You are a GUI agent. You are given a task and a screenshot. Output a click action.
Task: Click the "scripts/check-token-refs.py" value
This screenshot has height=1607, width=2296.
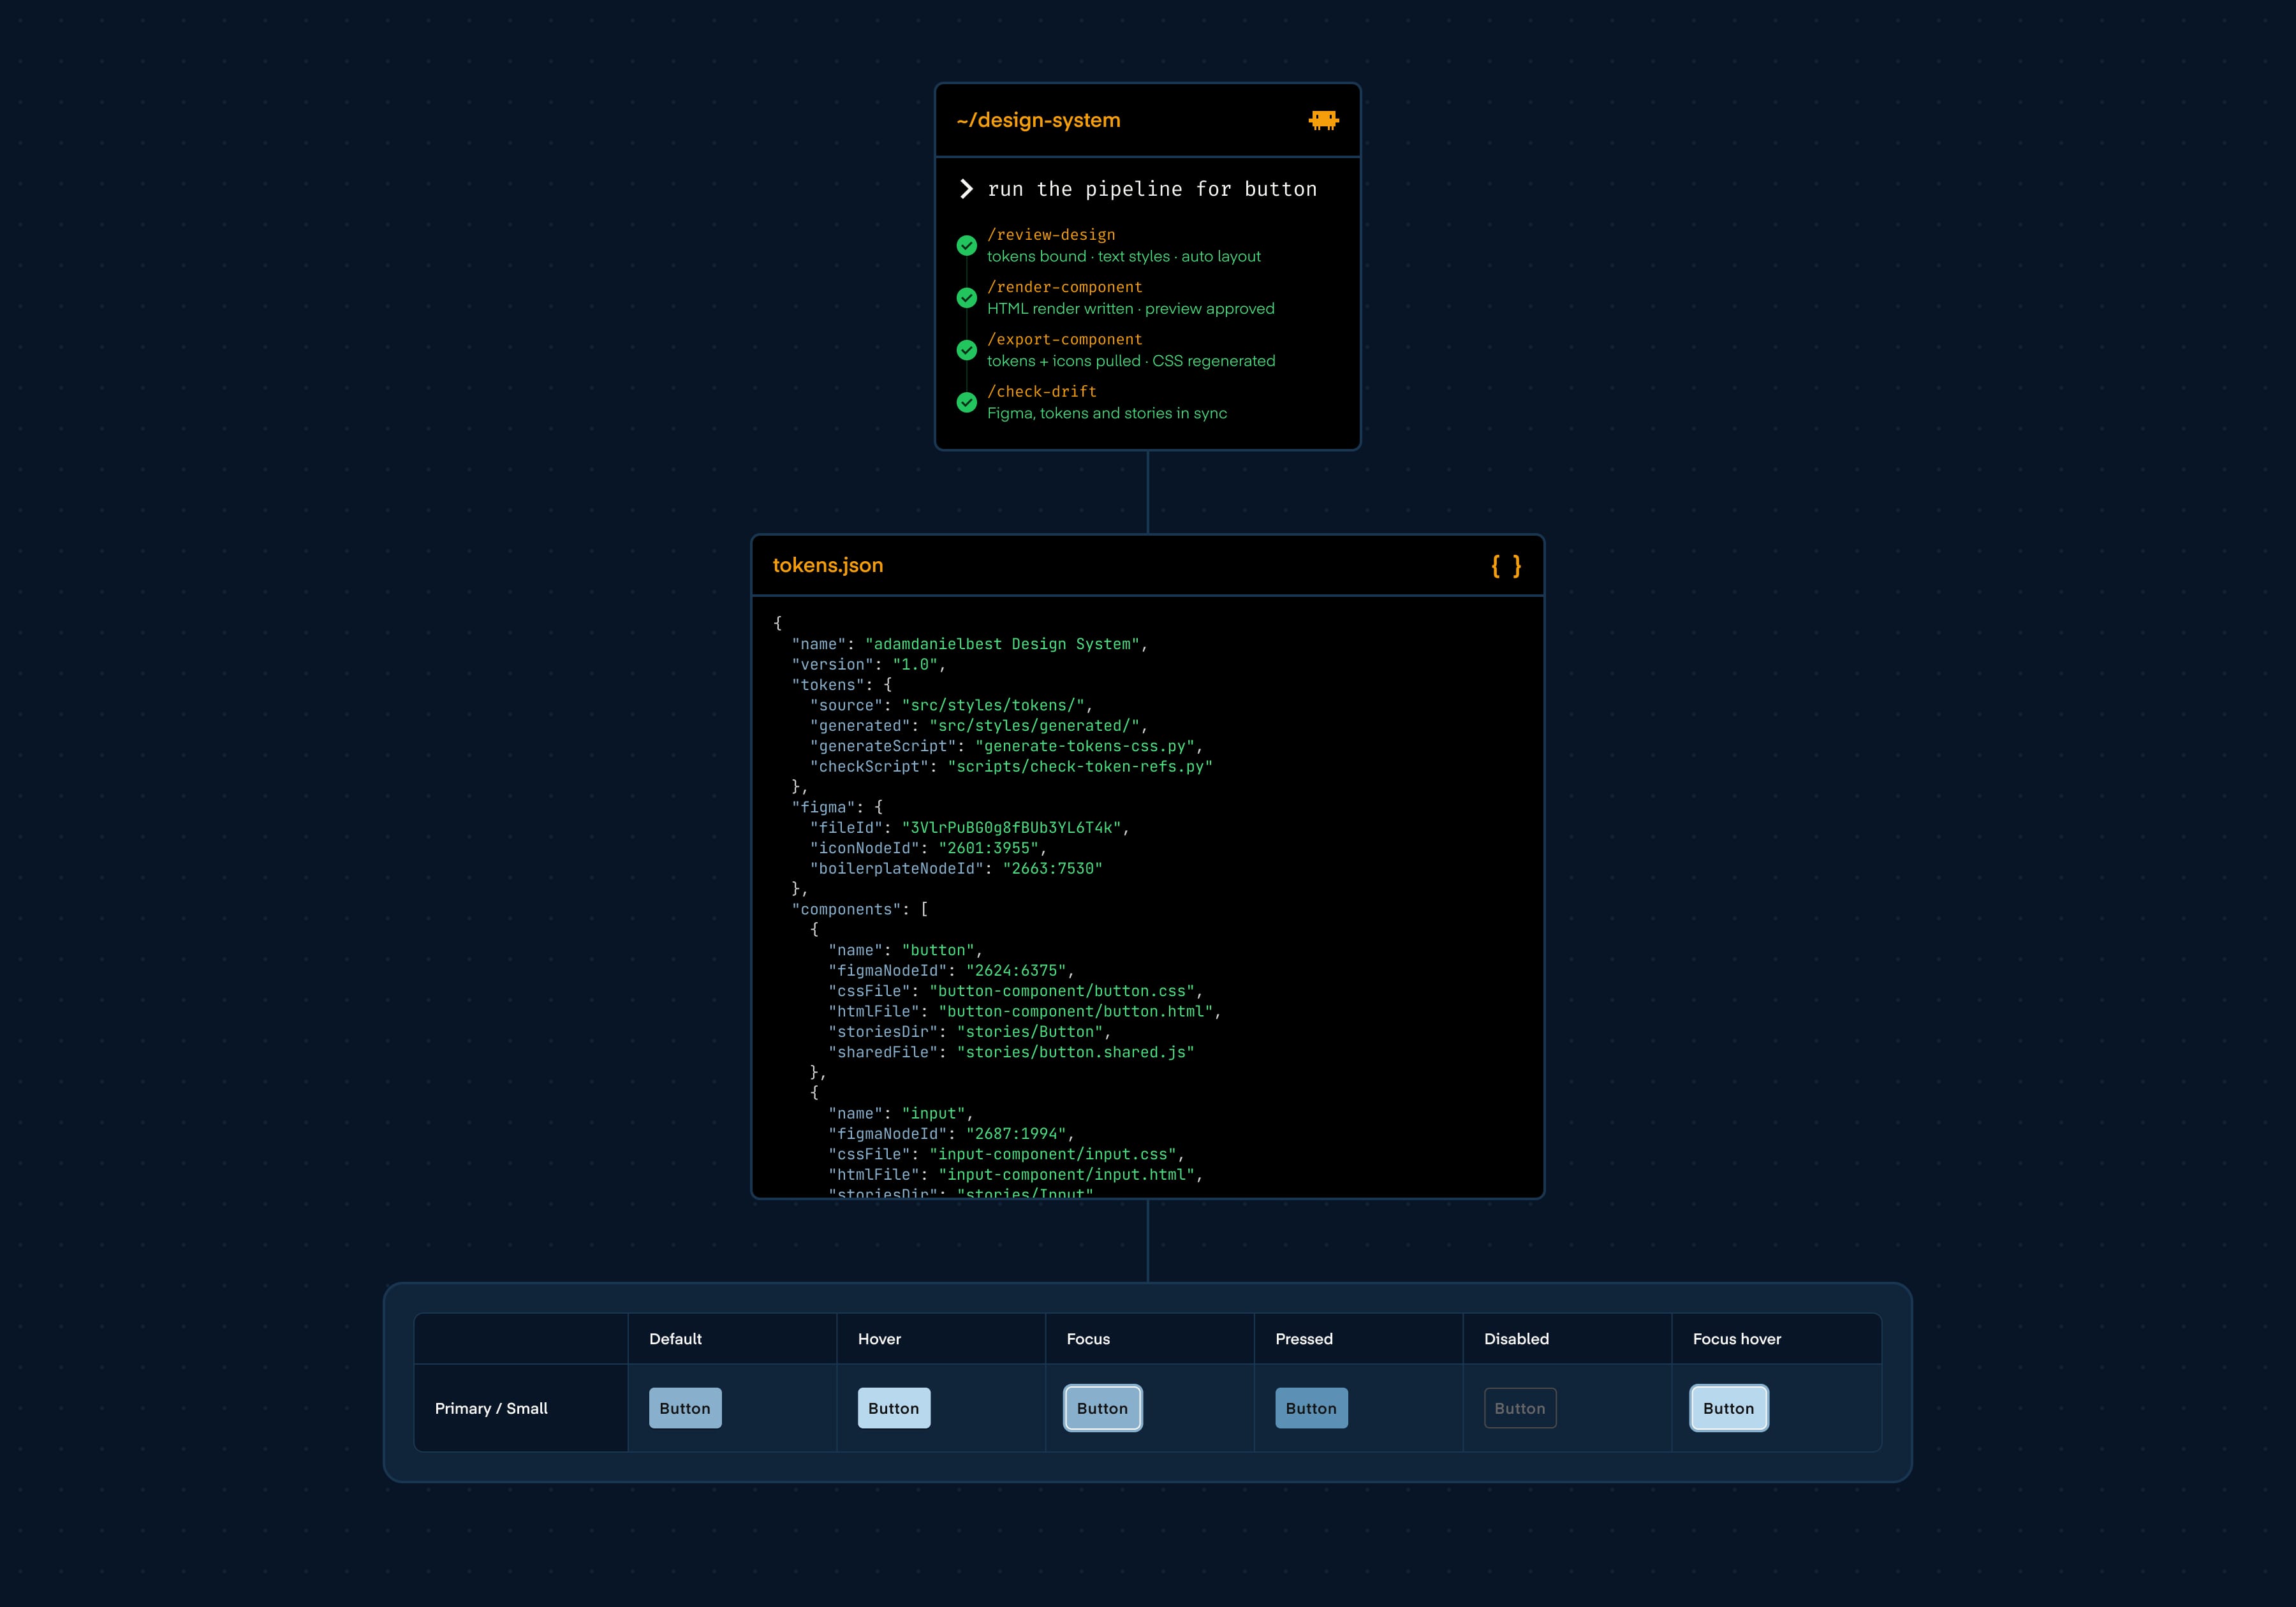pyautogui.click(x=1080, y=766)
